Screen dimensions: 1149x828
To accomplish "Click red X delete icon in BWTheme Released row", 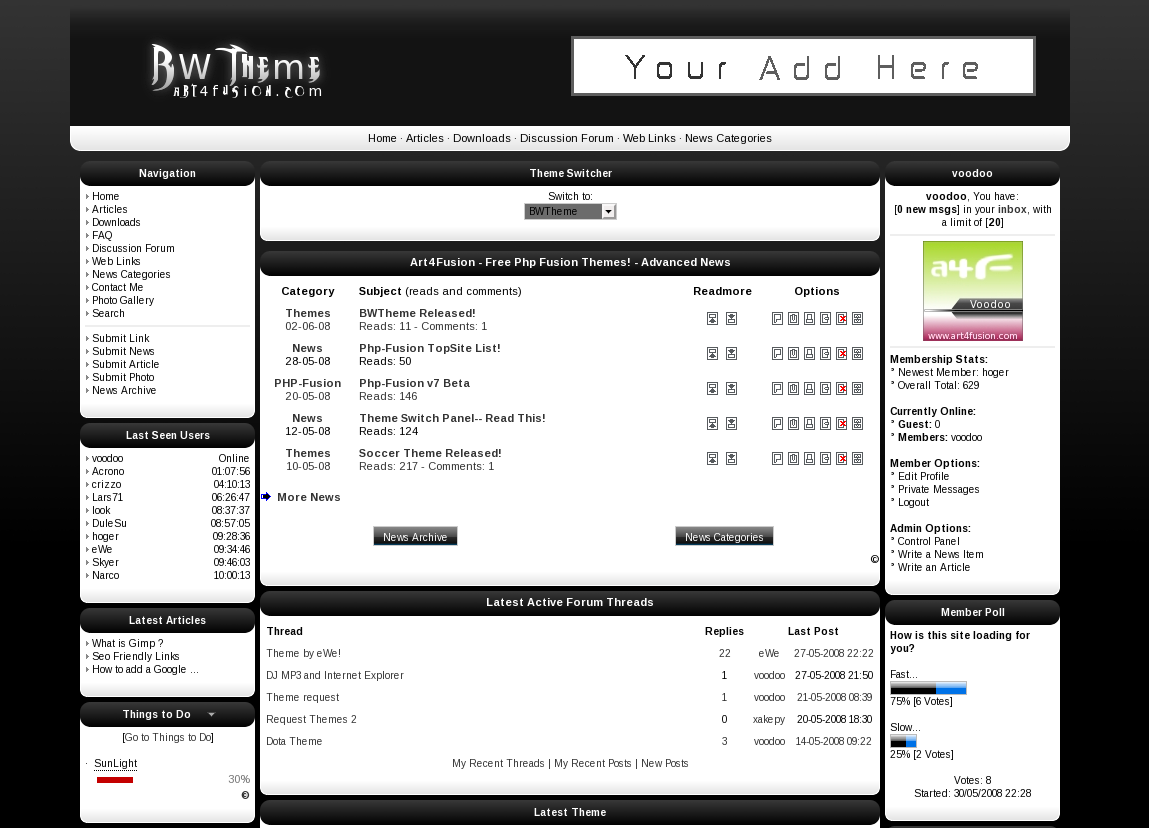I will coord(841,319).
